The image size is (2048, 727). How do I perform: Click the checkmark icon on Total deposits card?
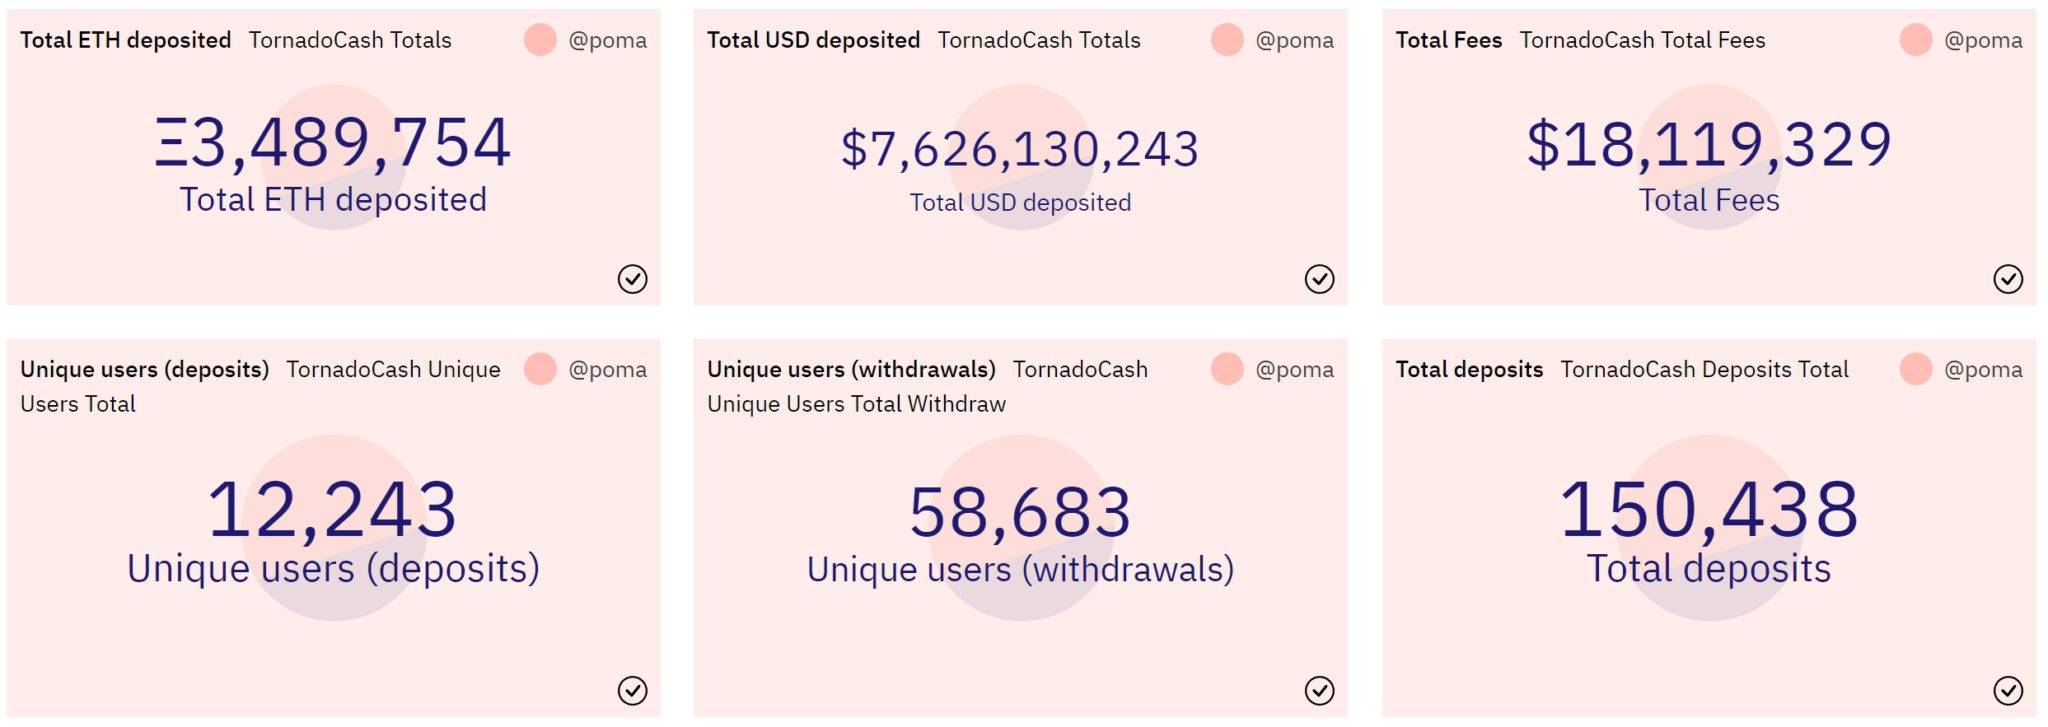tap(2008, 690)
